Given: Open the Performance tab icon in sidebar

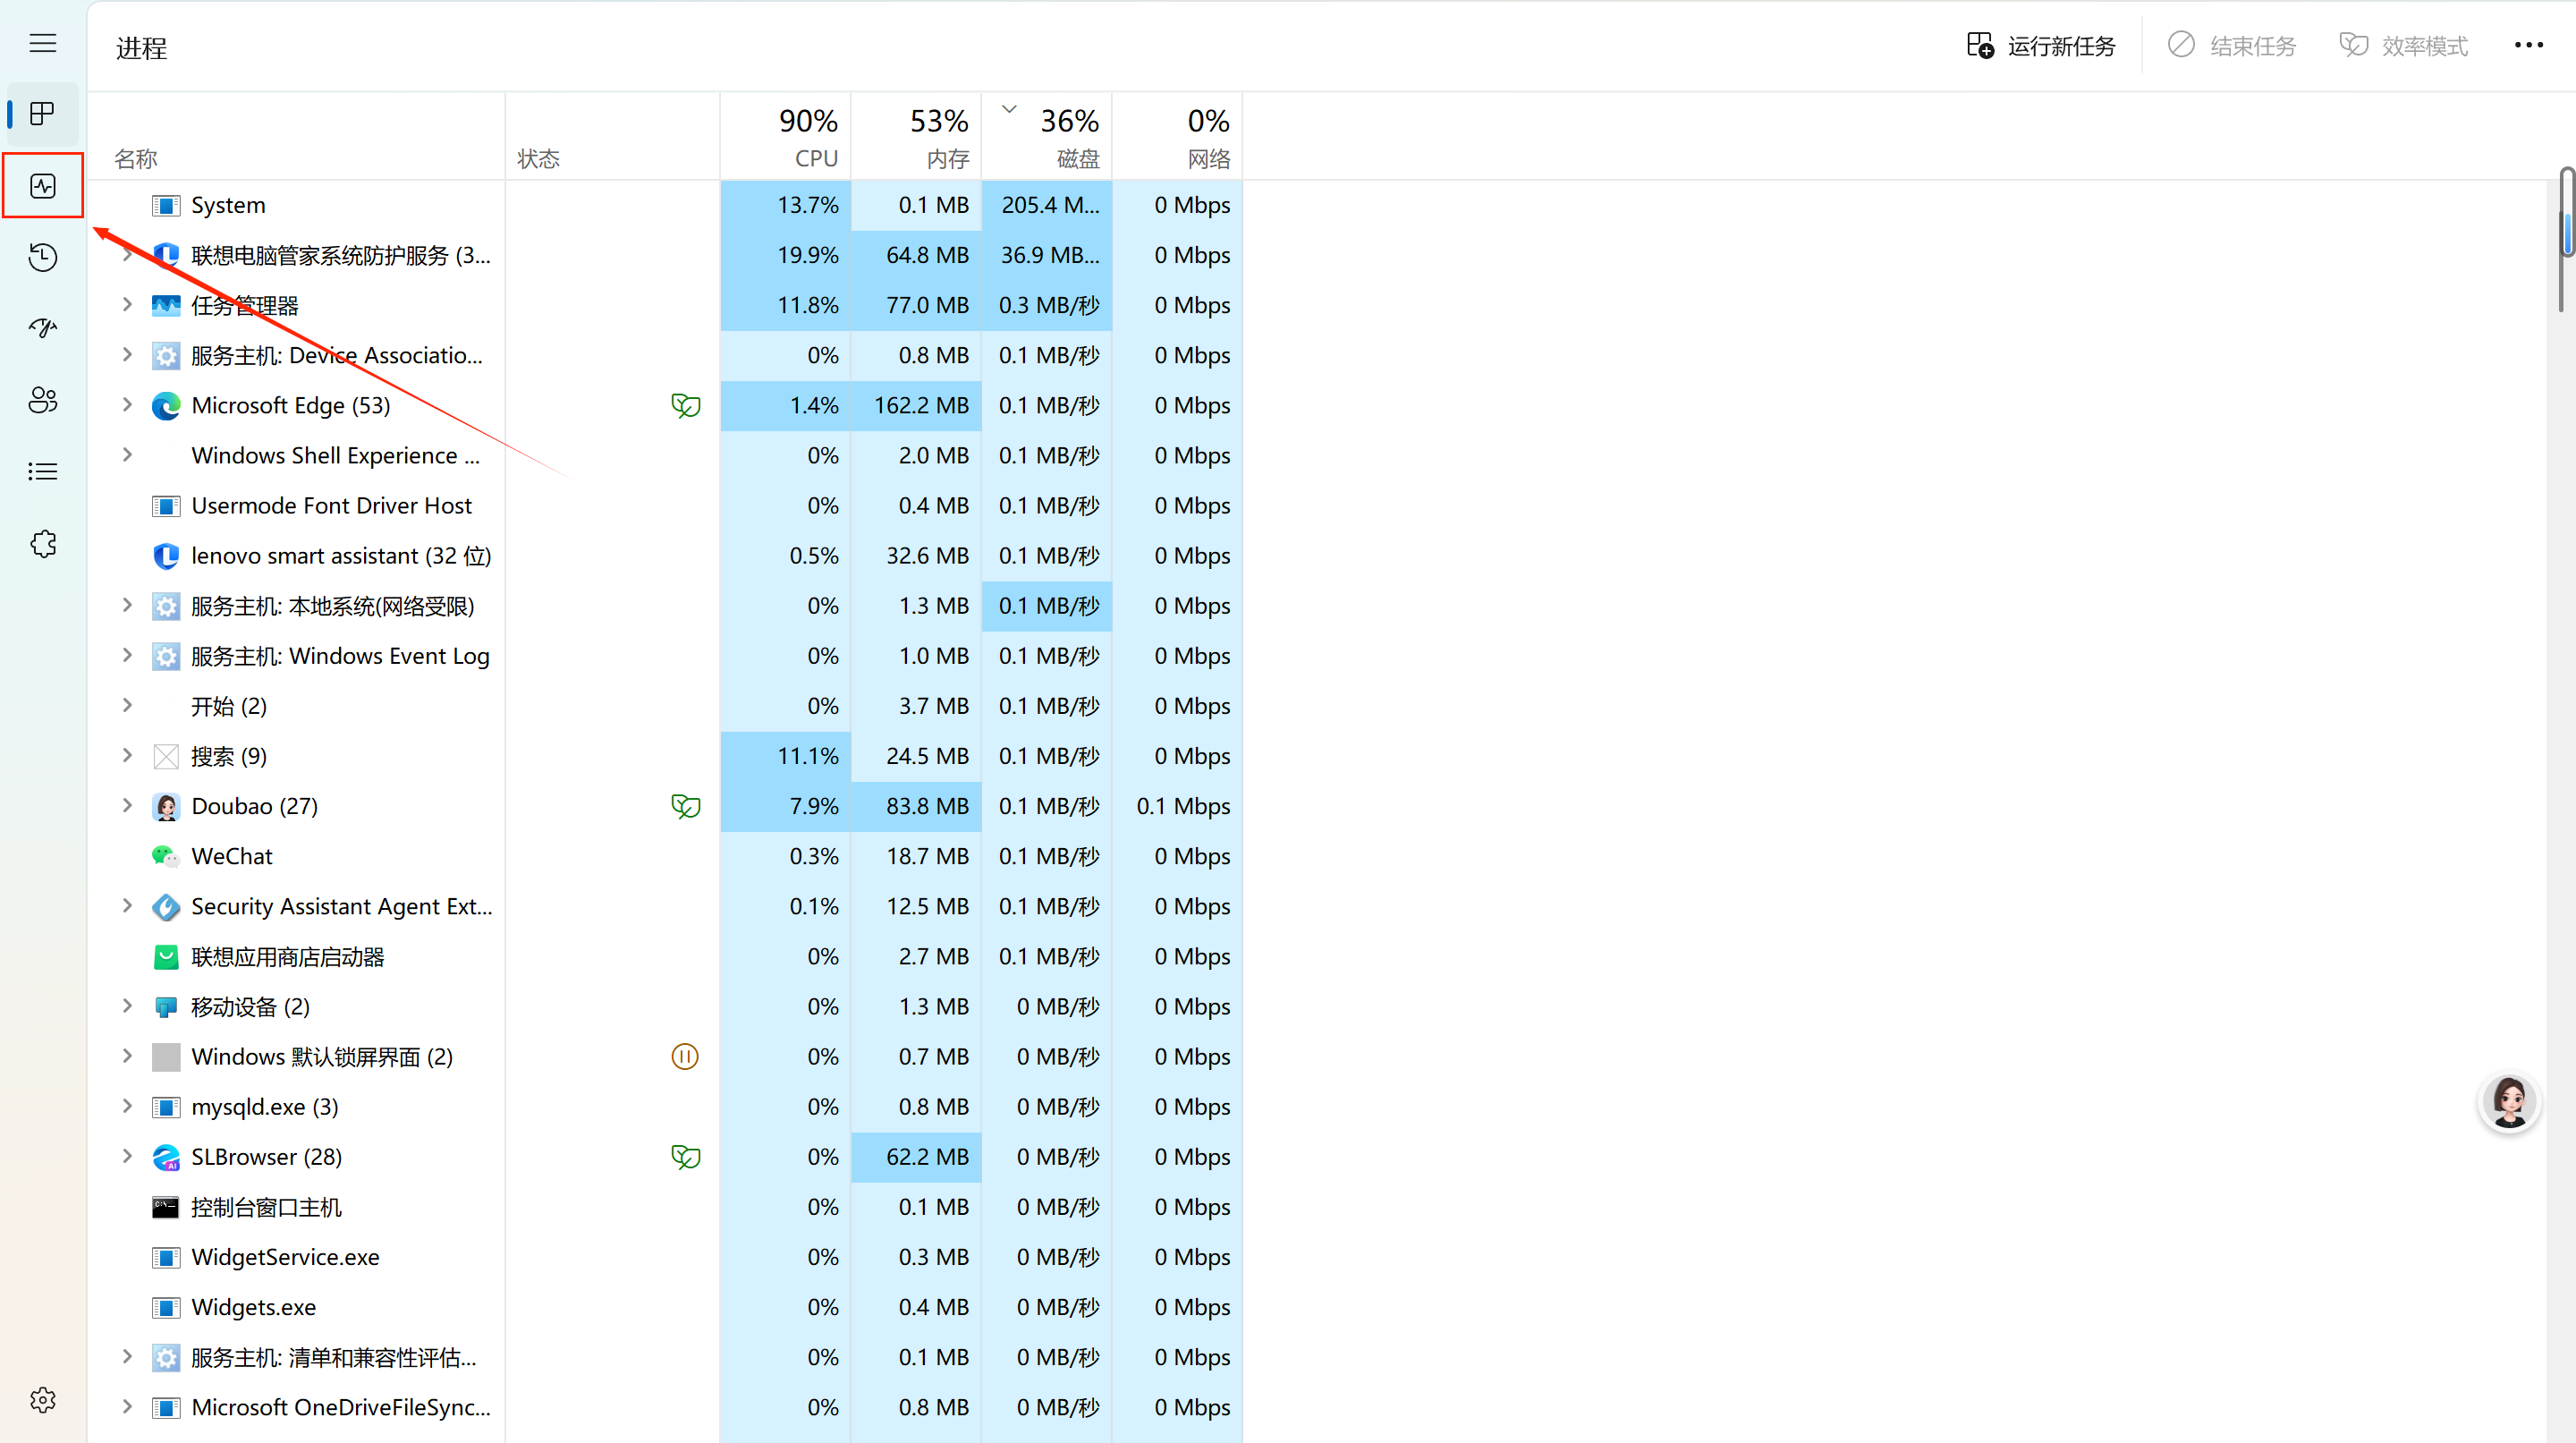Looking at the screenshot, I should (x=43, y=186).
